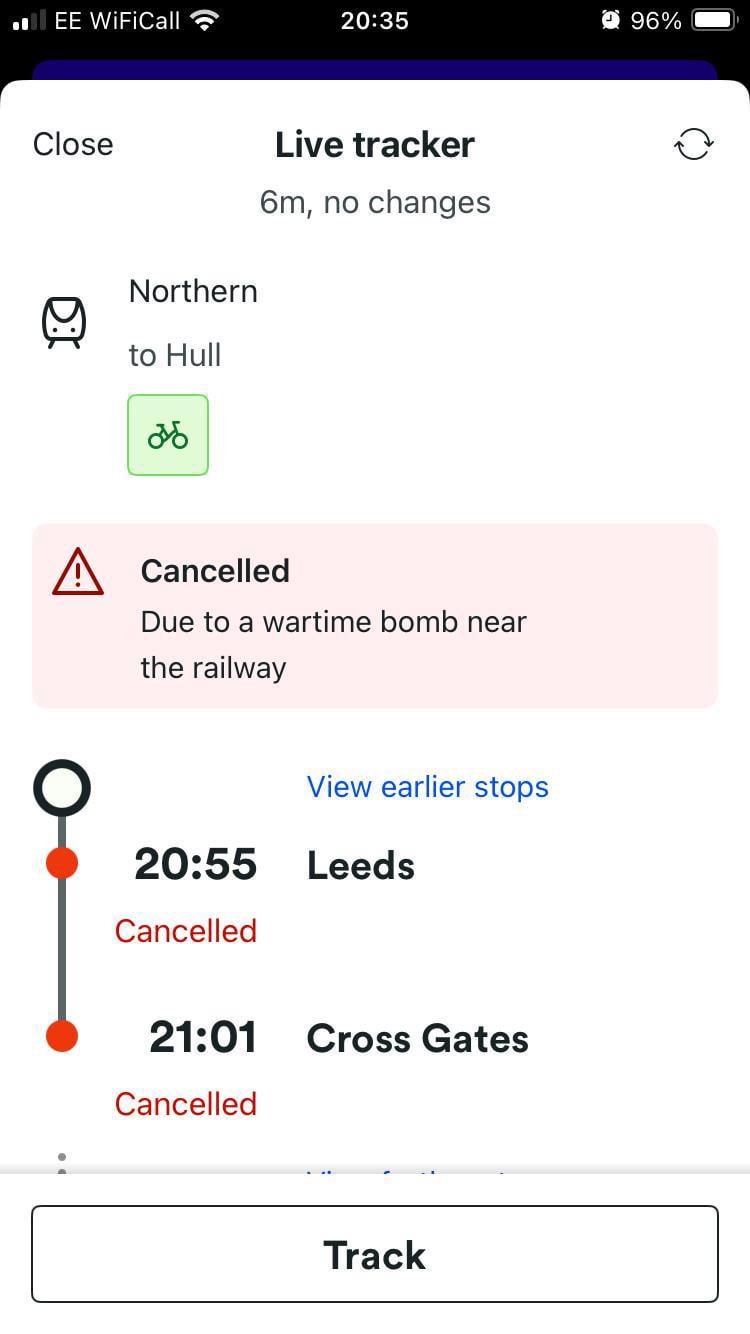Tap the bicycle allowed icon badge
The width and height of the screenshot is (750, 1334).
point(168,435)
